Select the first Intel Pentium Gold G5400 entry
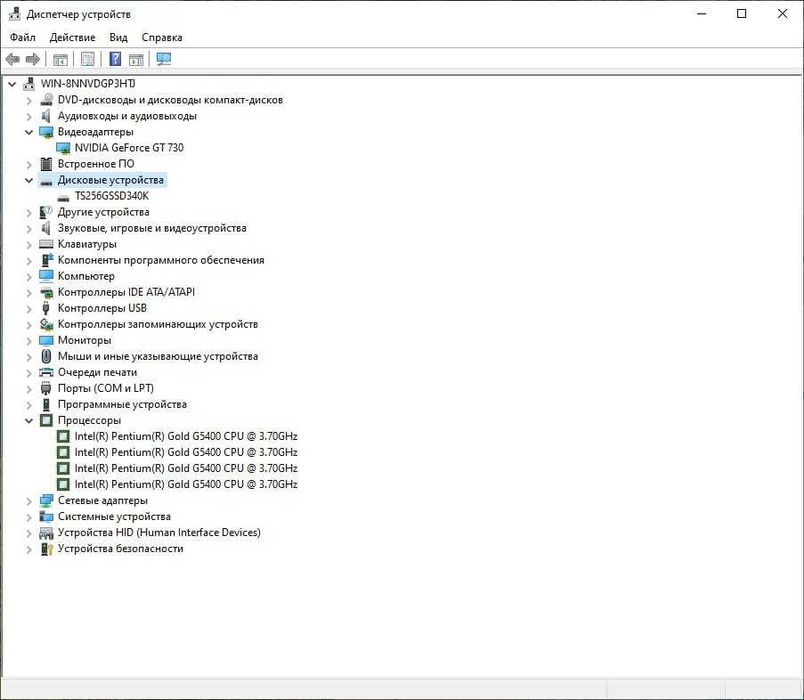The width and height of the screenshot is (804, 700). [186, 436]
